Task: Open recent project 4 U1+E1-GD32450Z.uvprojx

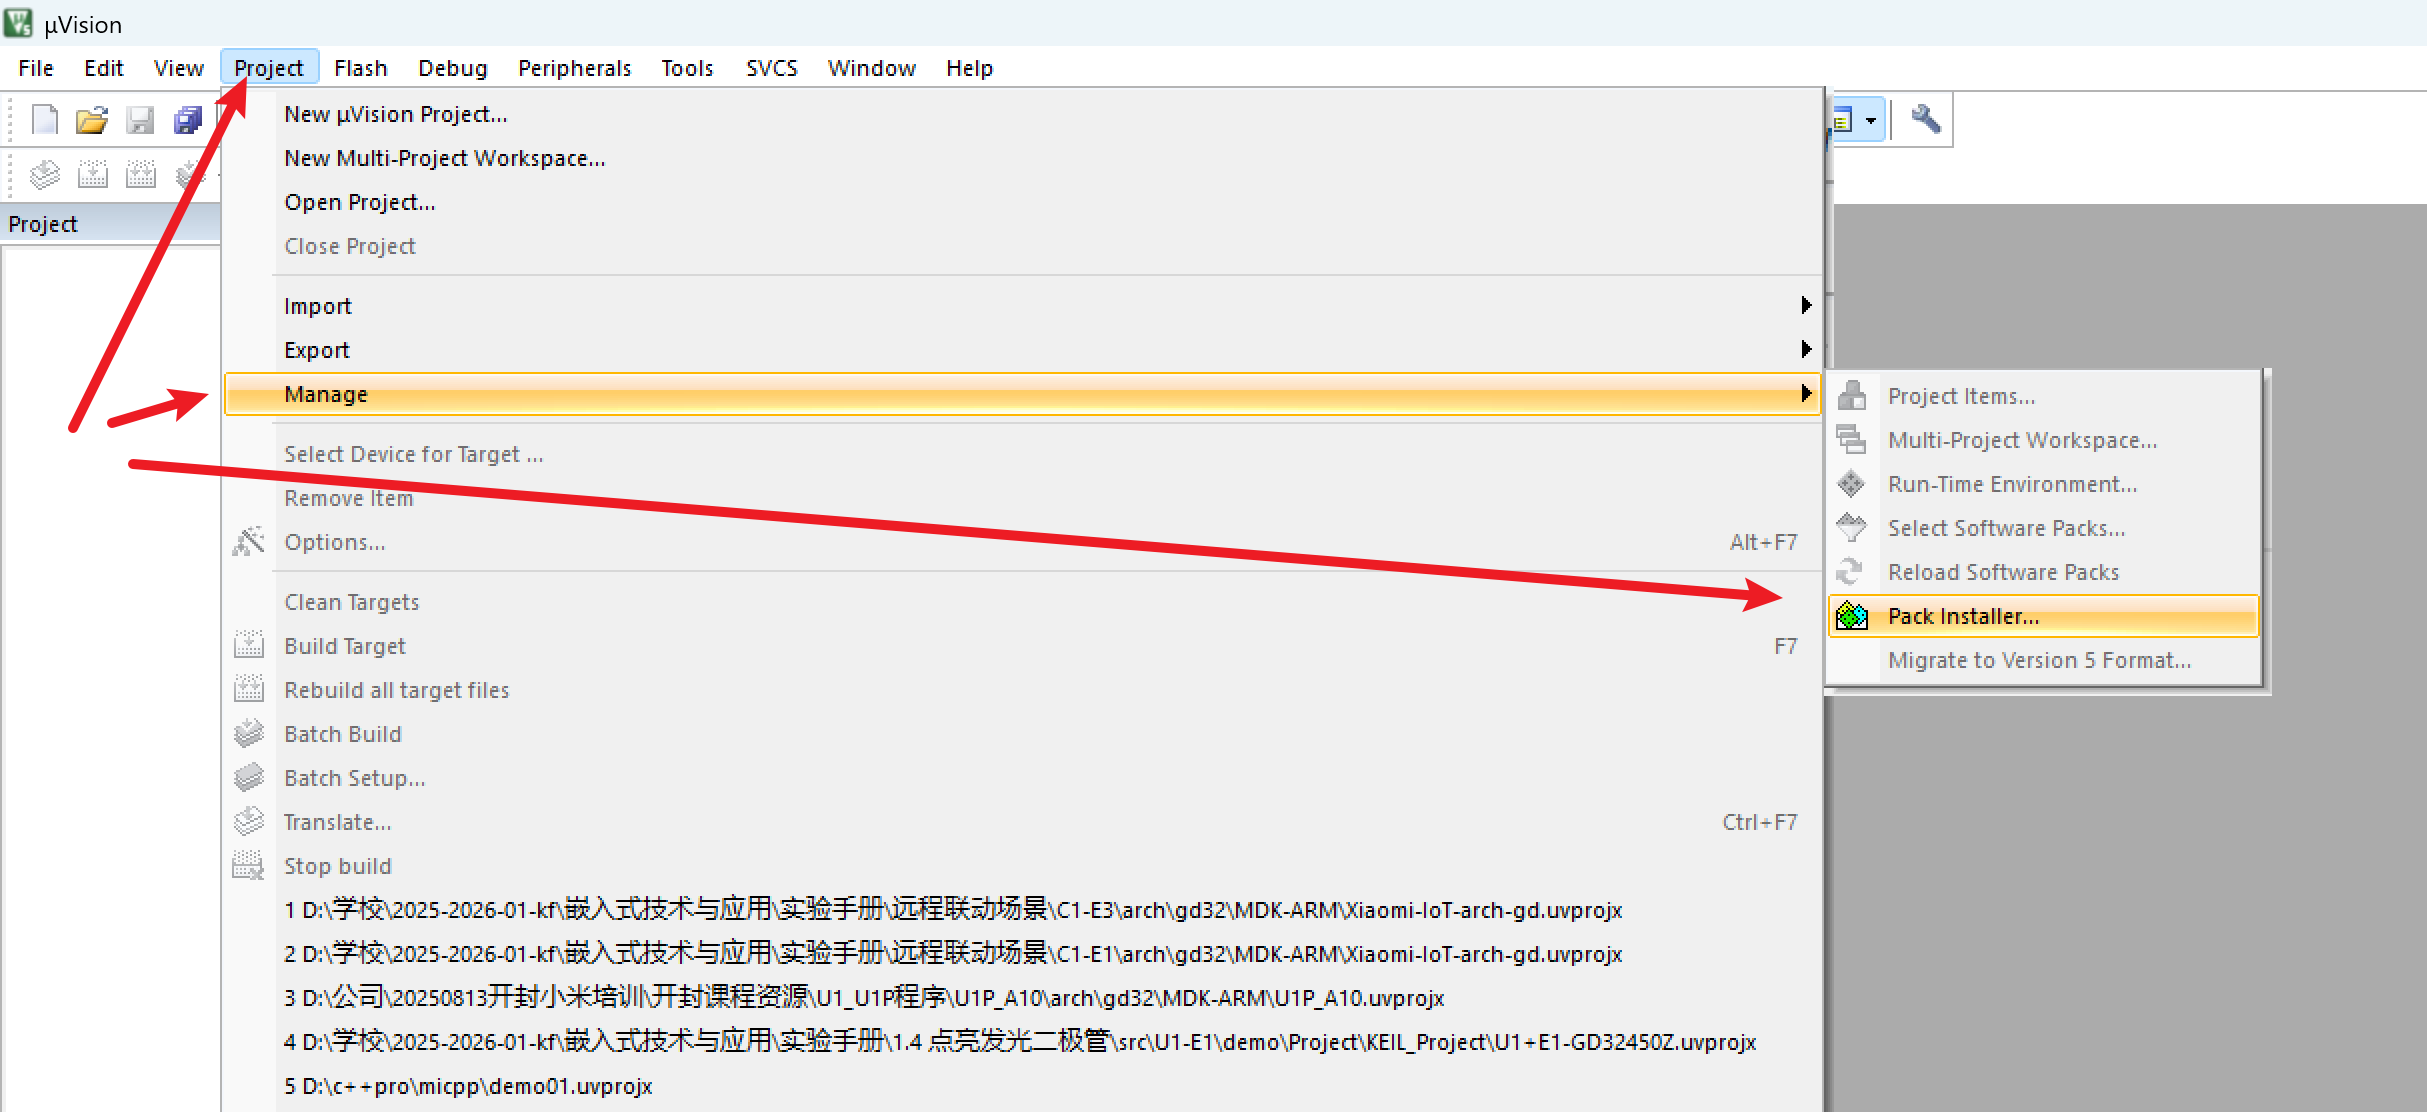Action: click(x=1022, y=1042)
